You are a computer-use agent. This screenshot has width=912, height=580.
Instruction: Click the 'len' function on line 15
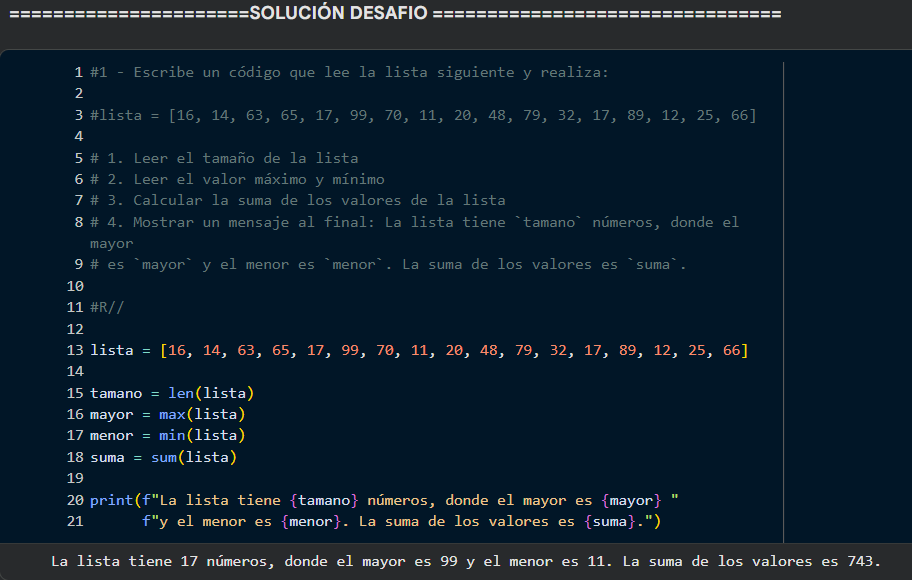coord(181,393)
